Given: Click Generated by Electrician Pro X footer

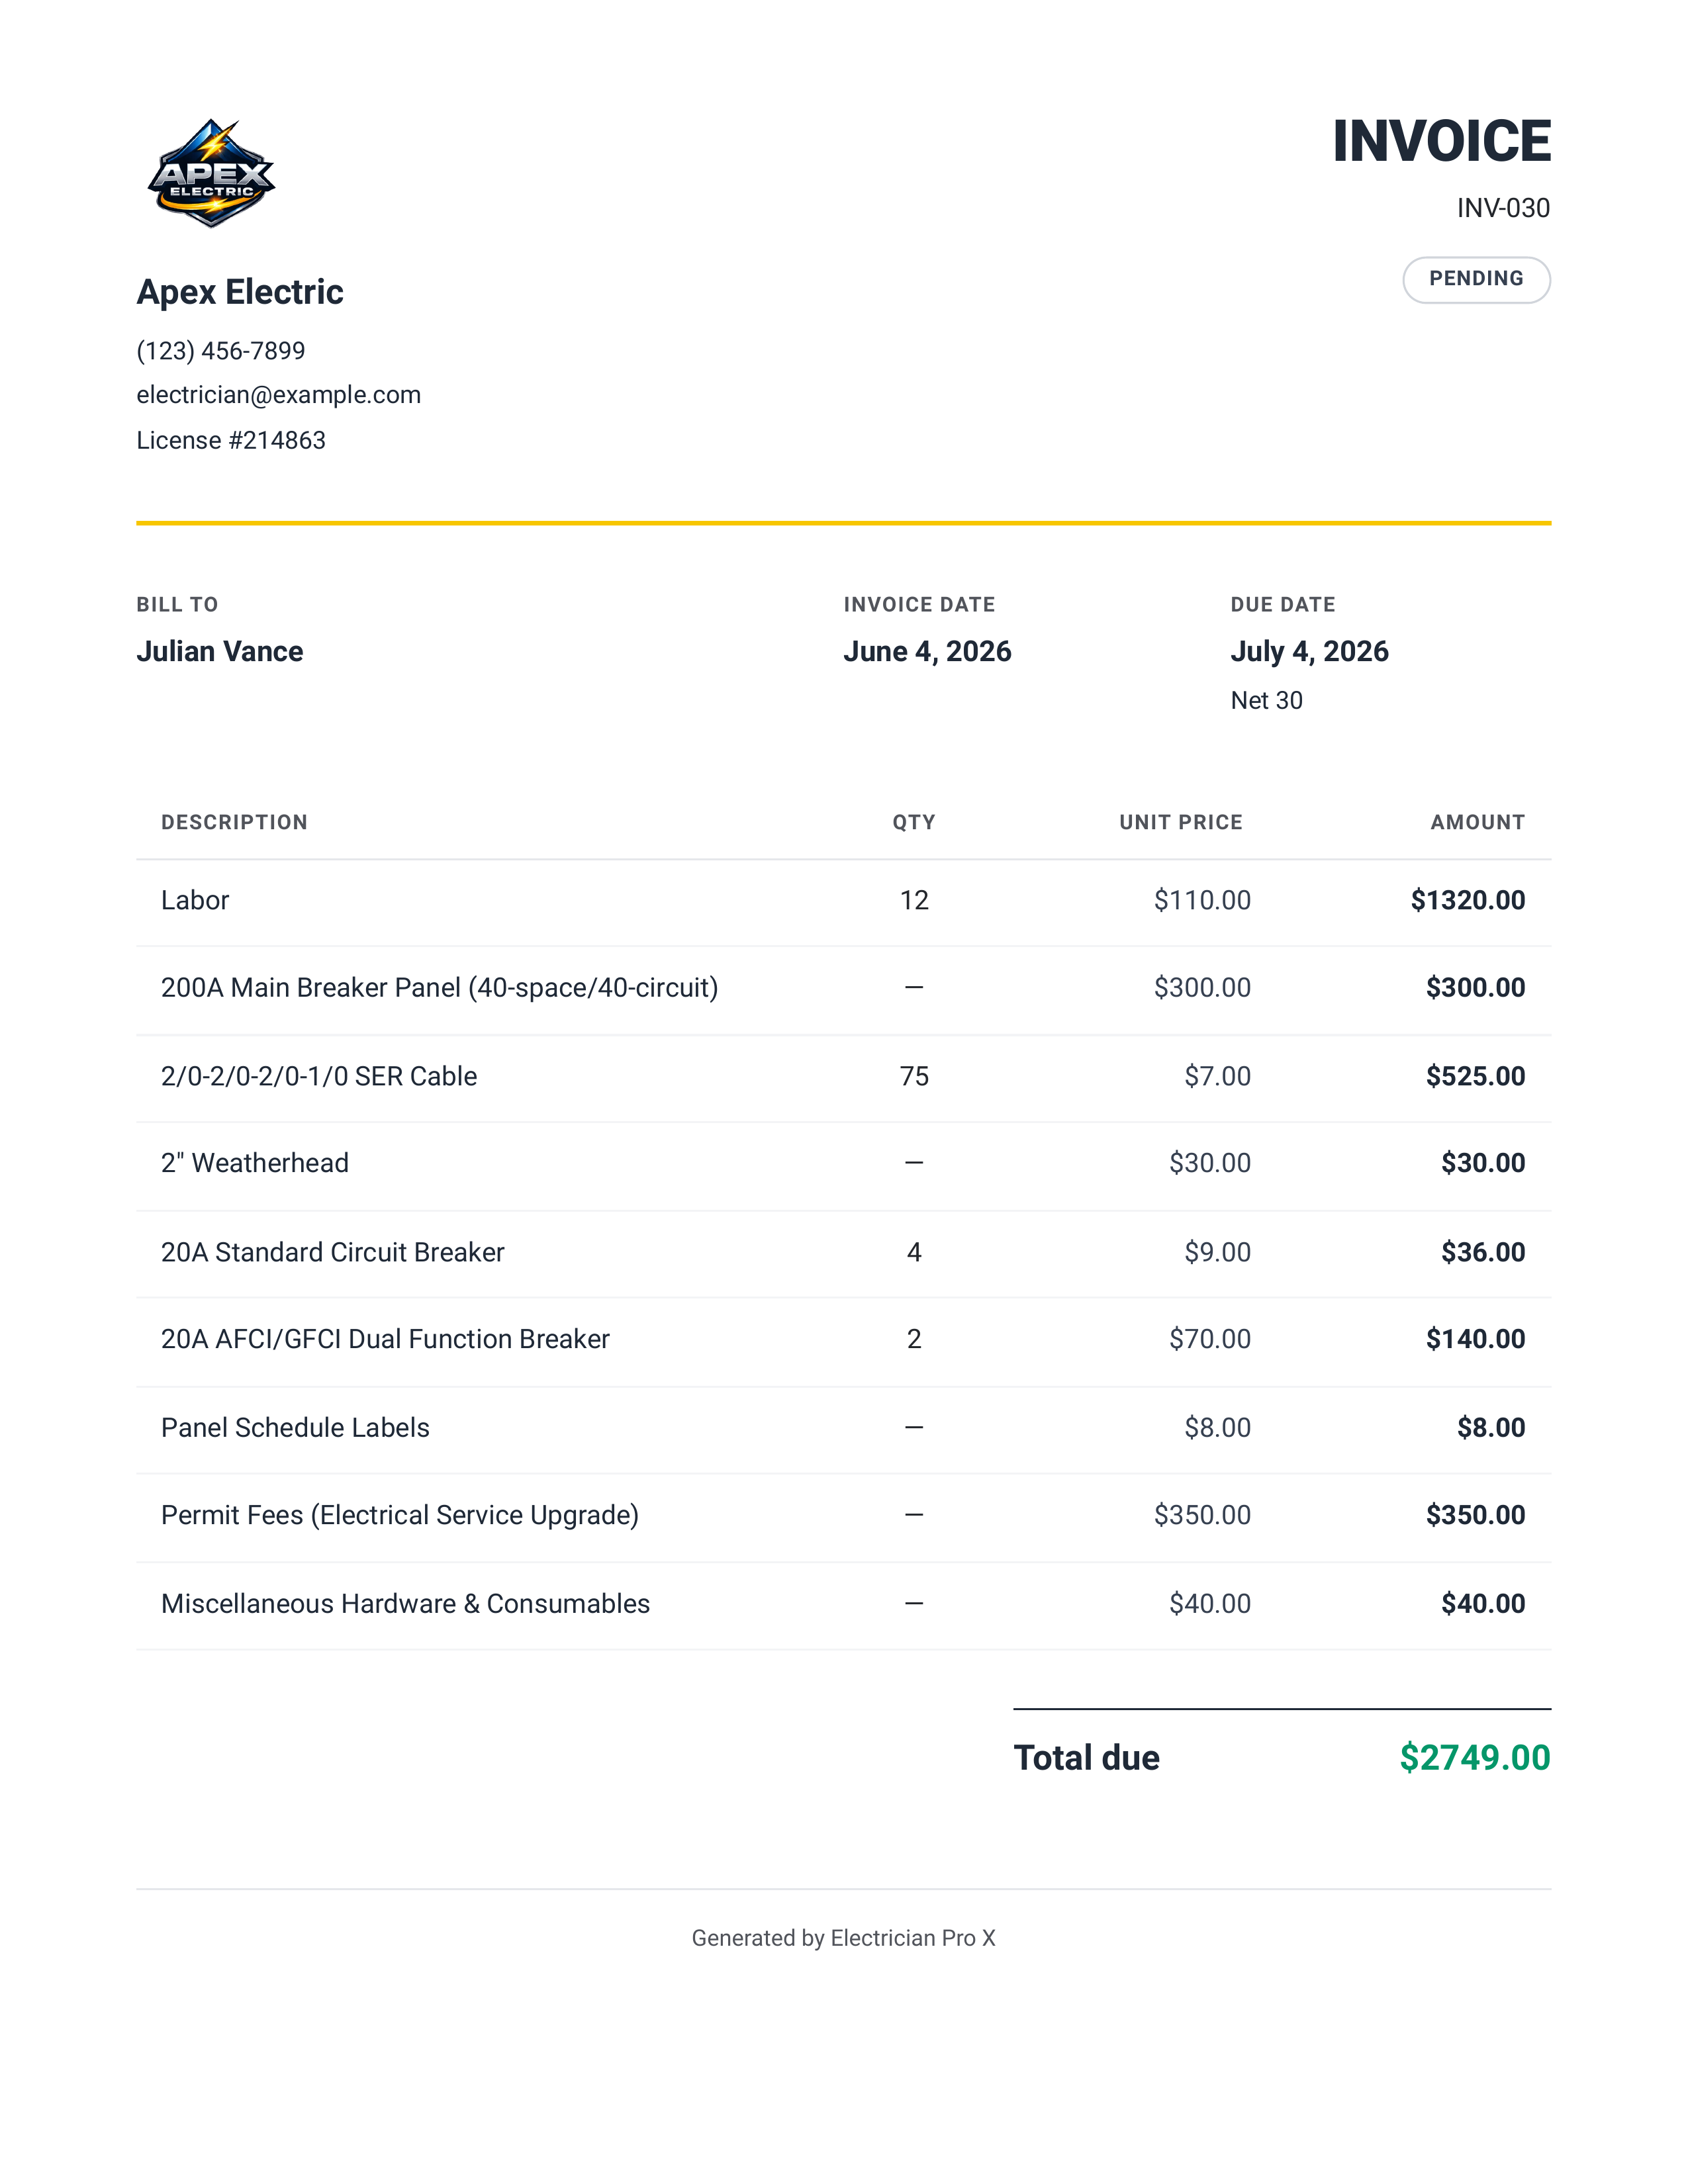Looking at the screenshot, I should [x=844, y=1938].
